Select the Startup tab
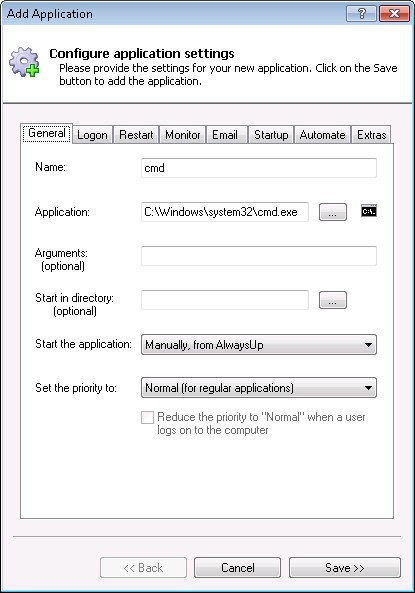 point(271,135)
